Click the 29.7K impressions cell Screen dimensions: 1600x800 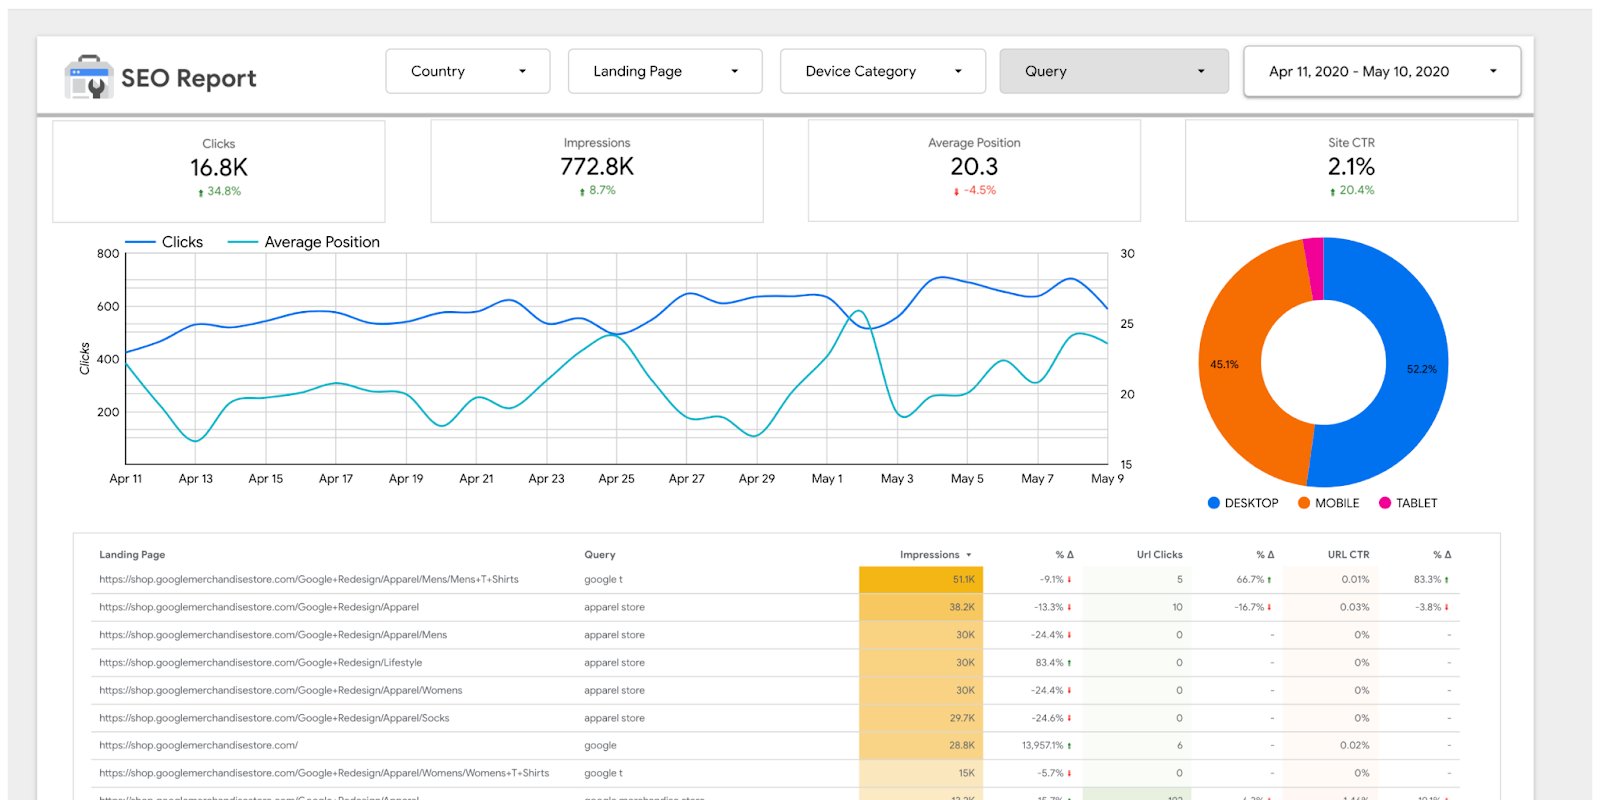pos(921,718)
